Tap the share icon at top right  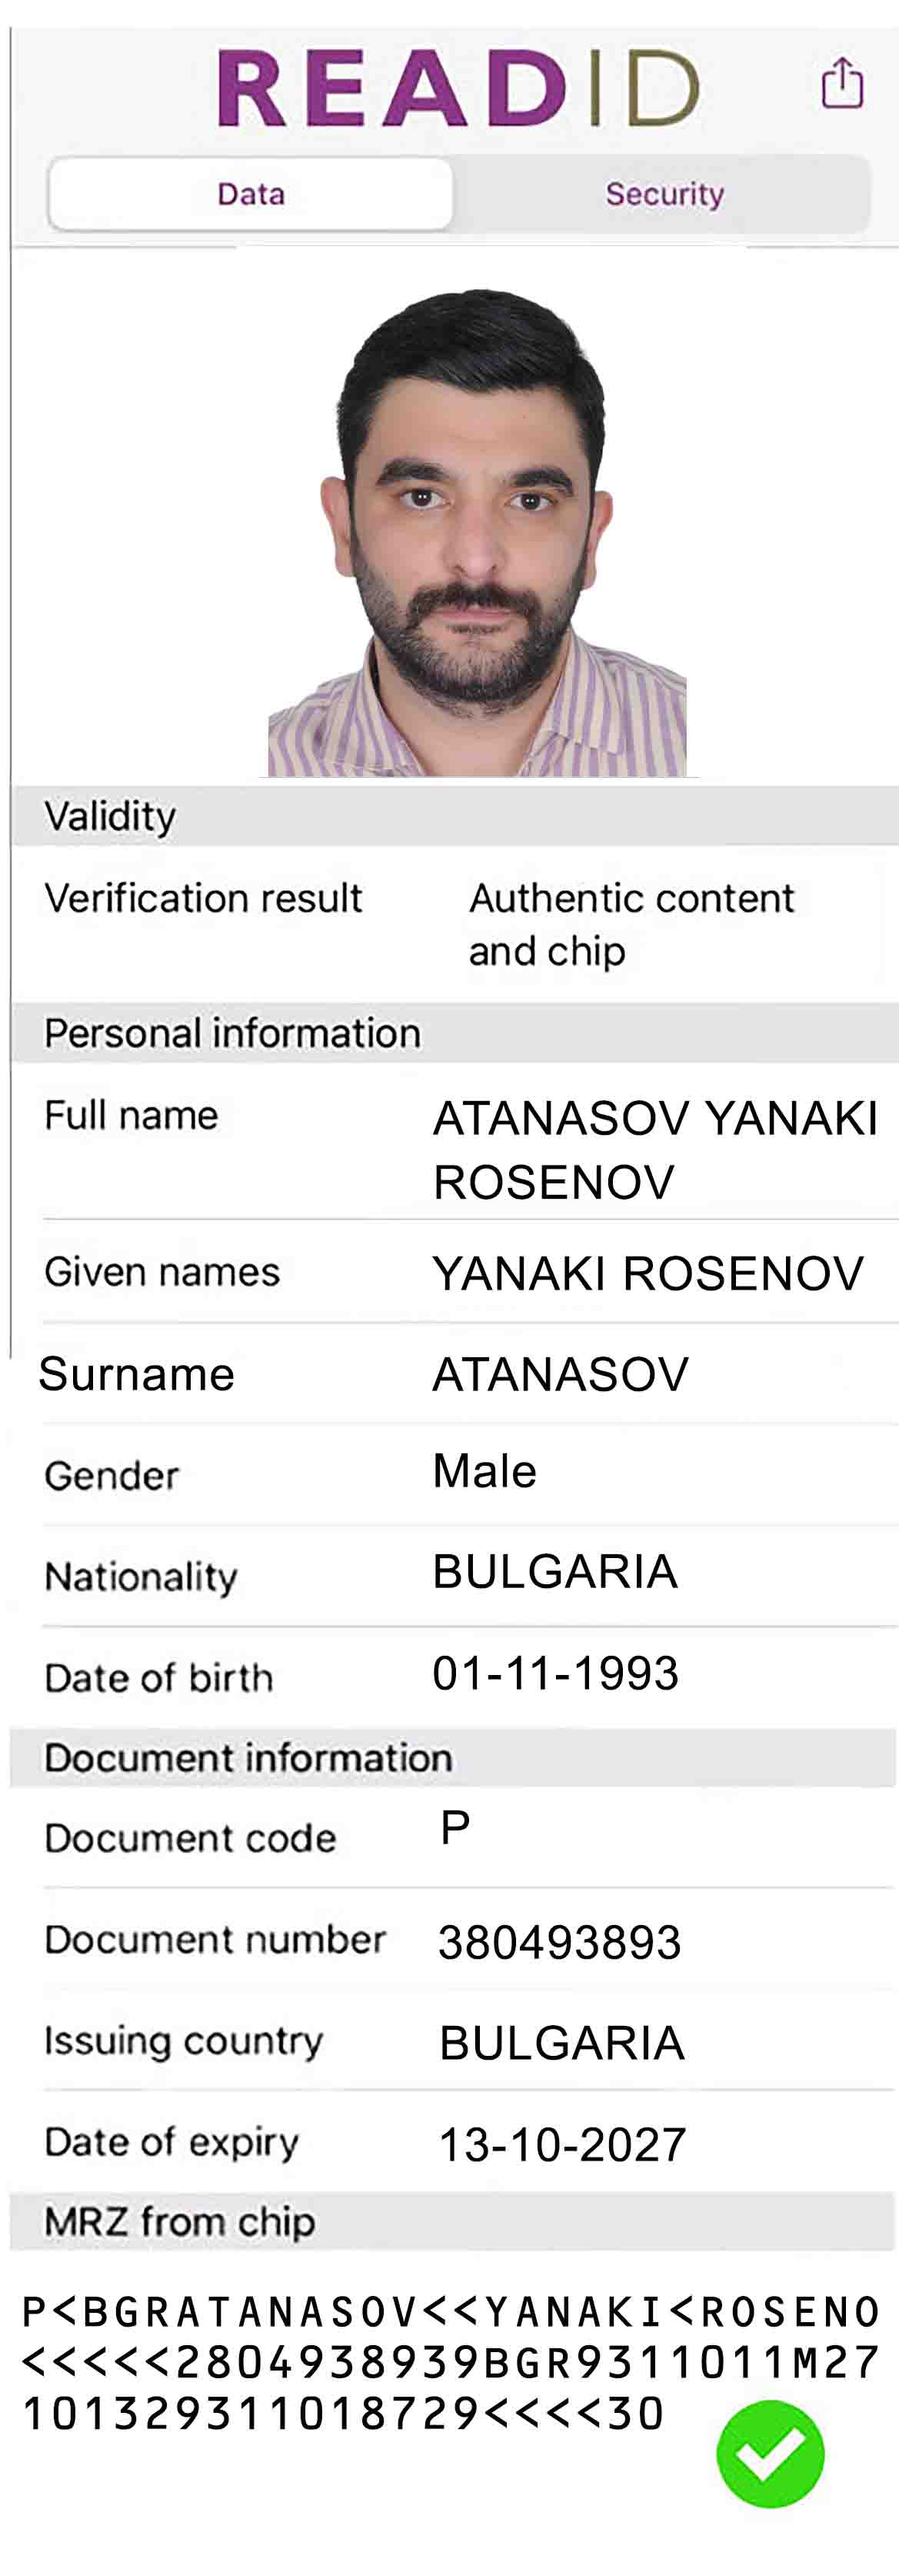pos(842,83)
